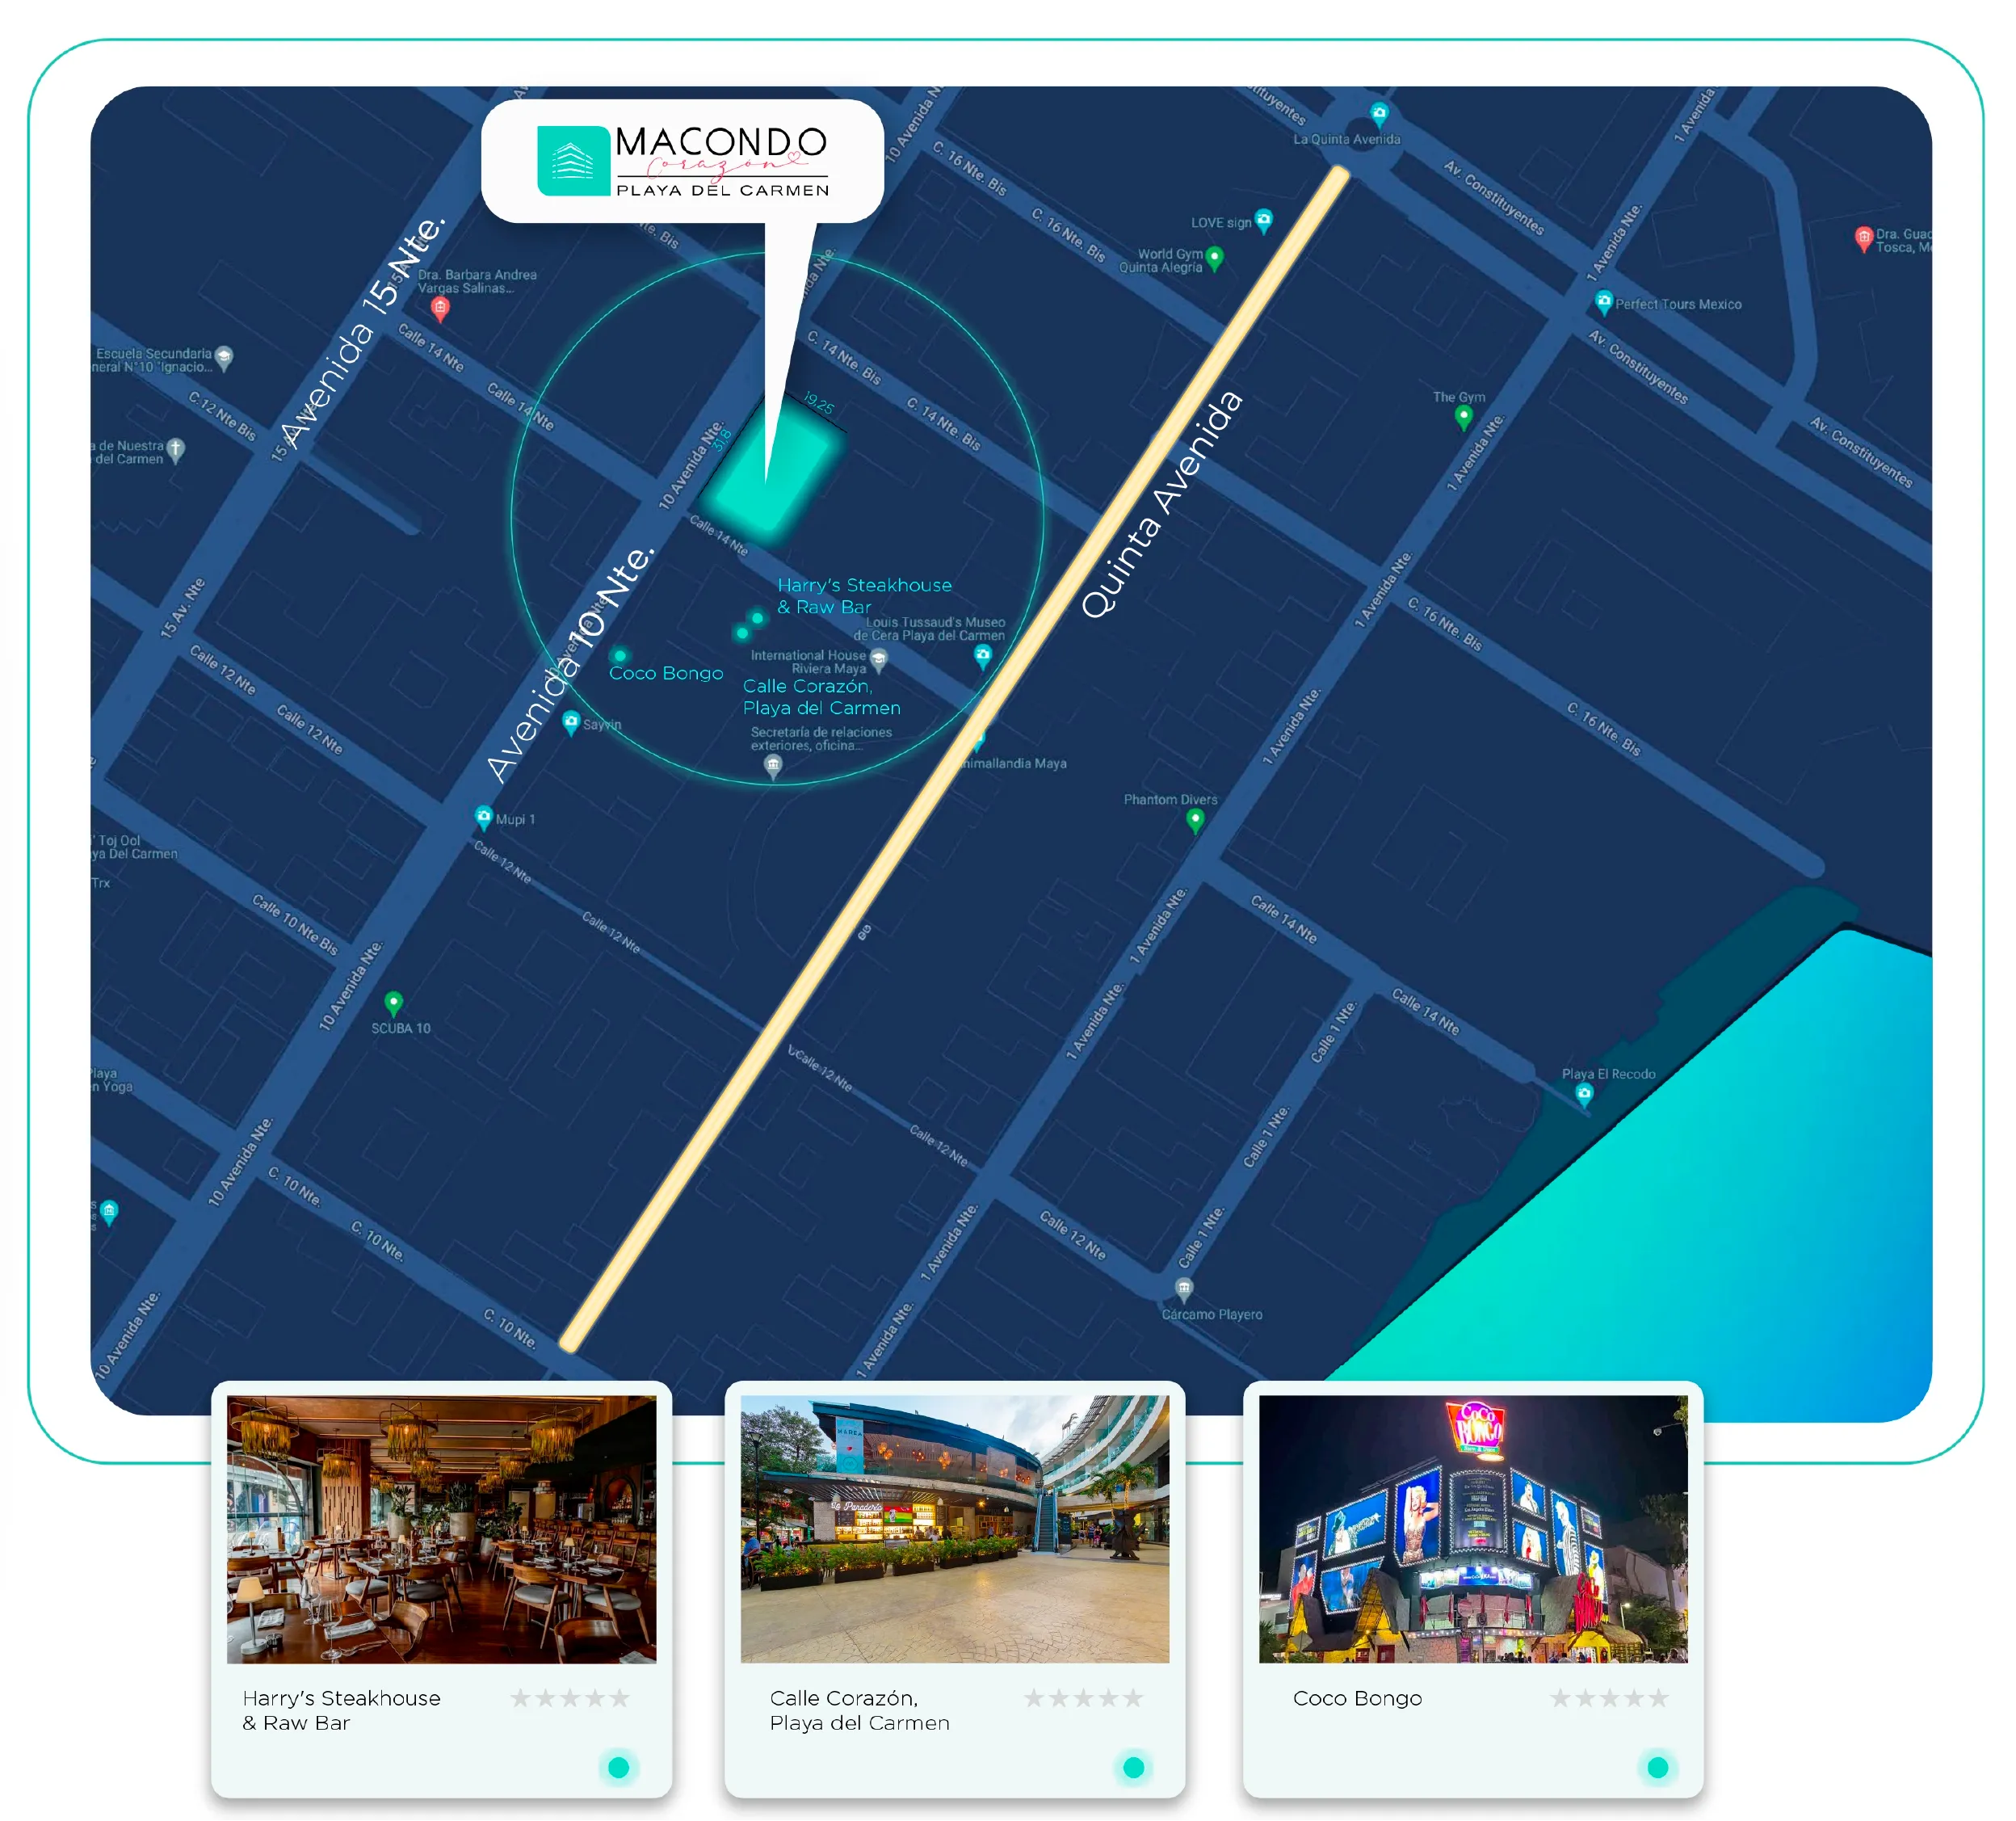Click the LOVE sign camera pin
The height and width of the screenshot is (1821, 2016).
click(x=1264, y=219)
